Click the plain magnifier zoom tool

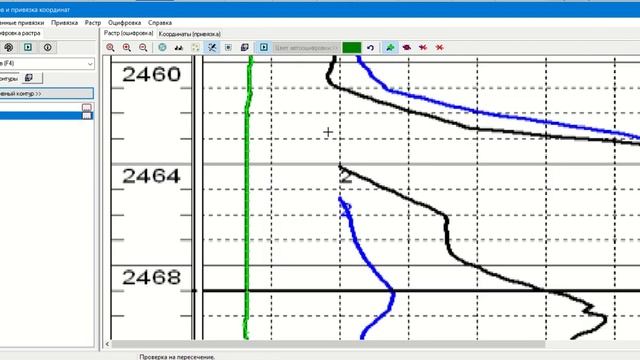[110, 47]
